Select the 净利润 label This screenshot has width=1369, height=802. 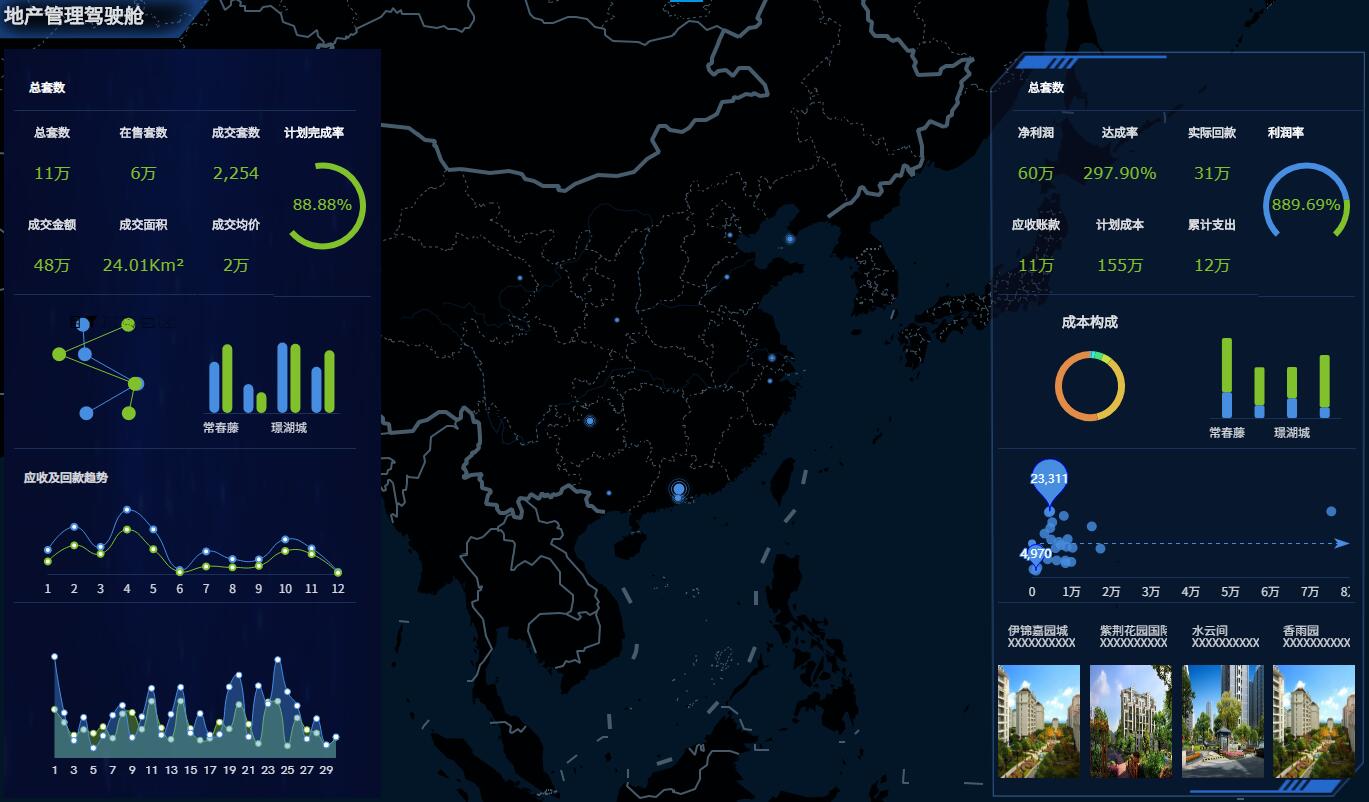coord(1036,133)
